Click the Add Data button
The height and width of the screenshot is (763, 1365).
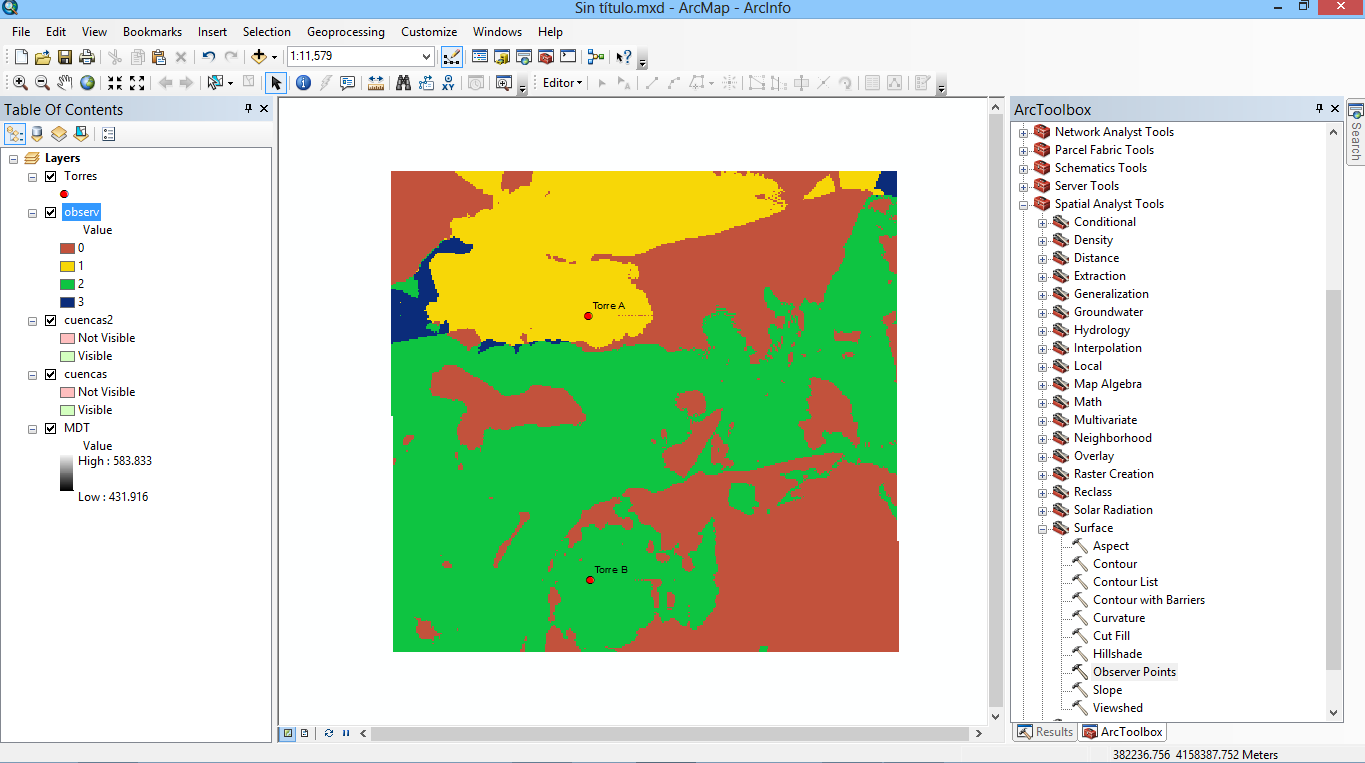[x=259, y=57]
